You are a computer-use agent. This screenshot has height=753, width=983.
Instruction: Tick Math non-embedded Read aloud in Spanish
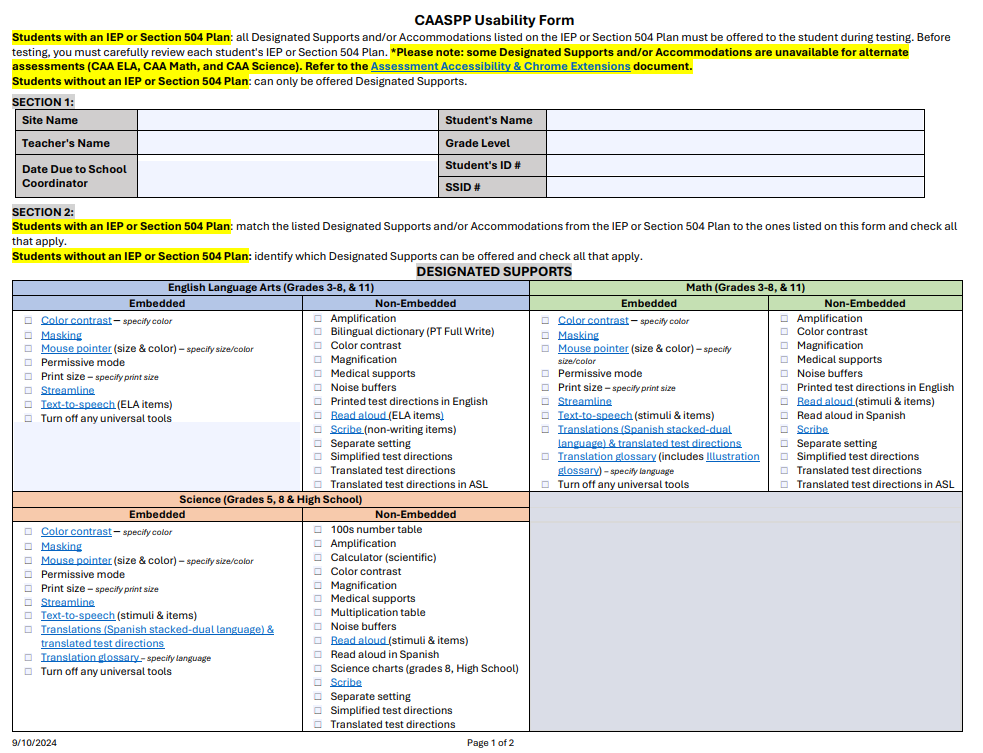pyautogui.click(x=784, y=415)
